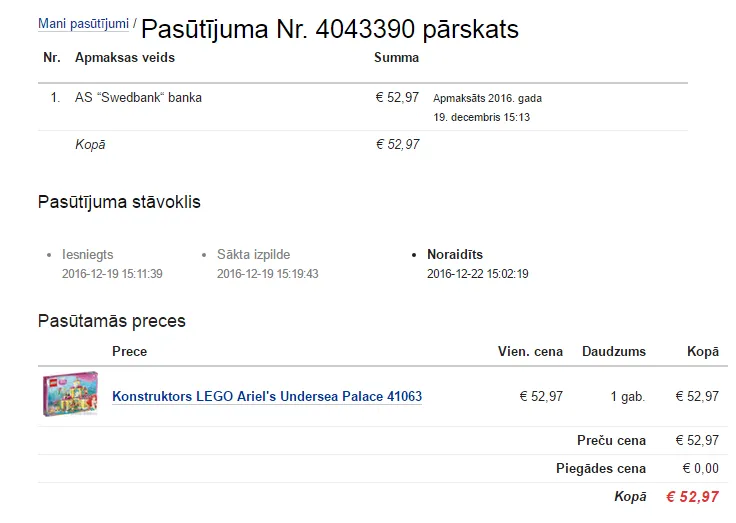
Task: Click the Daudzums column header
Action: [x=613, y=352]
